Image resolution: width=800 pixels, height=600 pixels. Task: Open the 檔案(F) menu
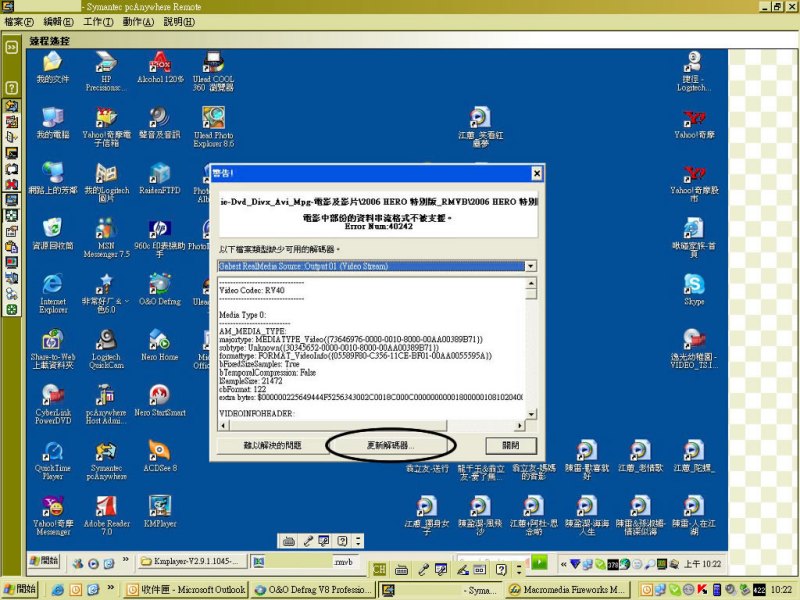point(19,22)
